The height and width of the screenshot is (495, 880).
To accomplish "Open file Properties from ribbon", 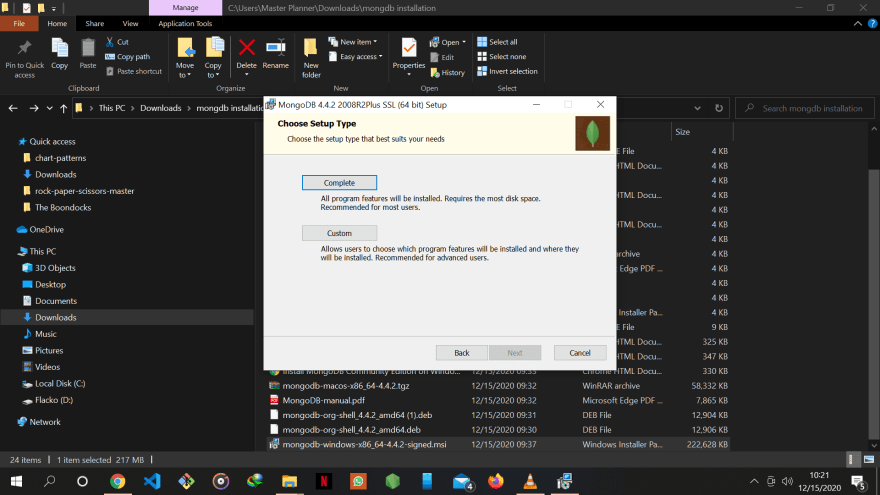I will 409,57.
